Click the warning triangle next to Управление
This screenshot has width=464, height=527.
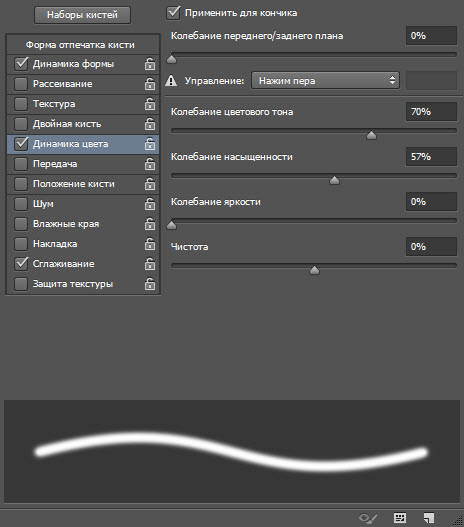coord(171,81)
